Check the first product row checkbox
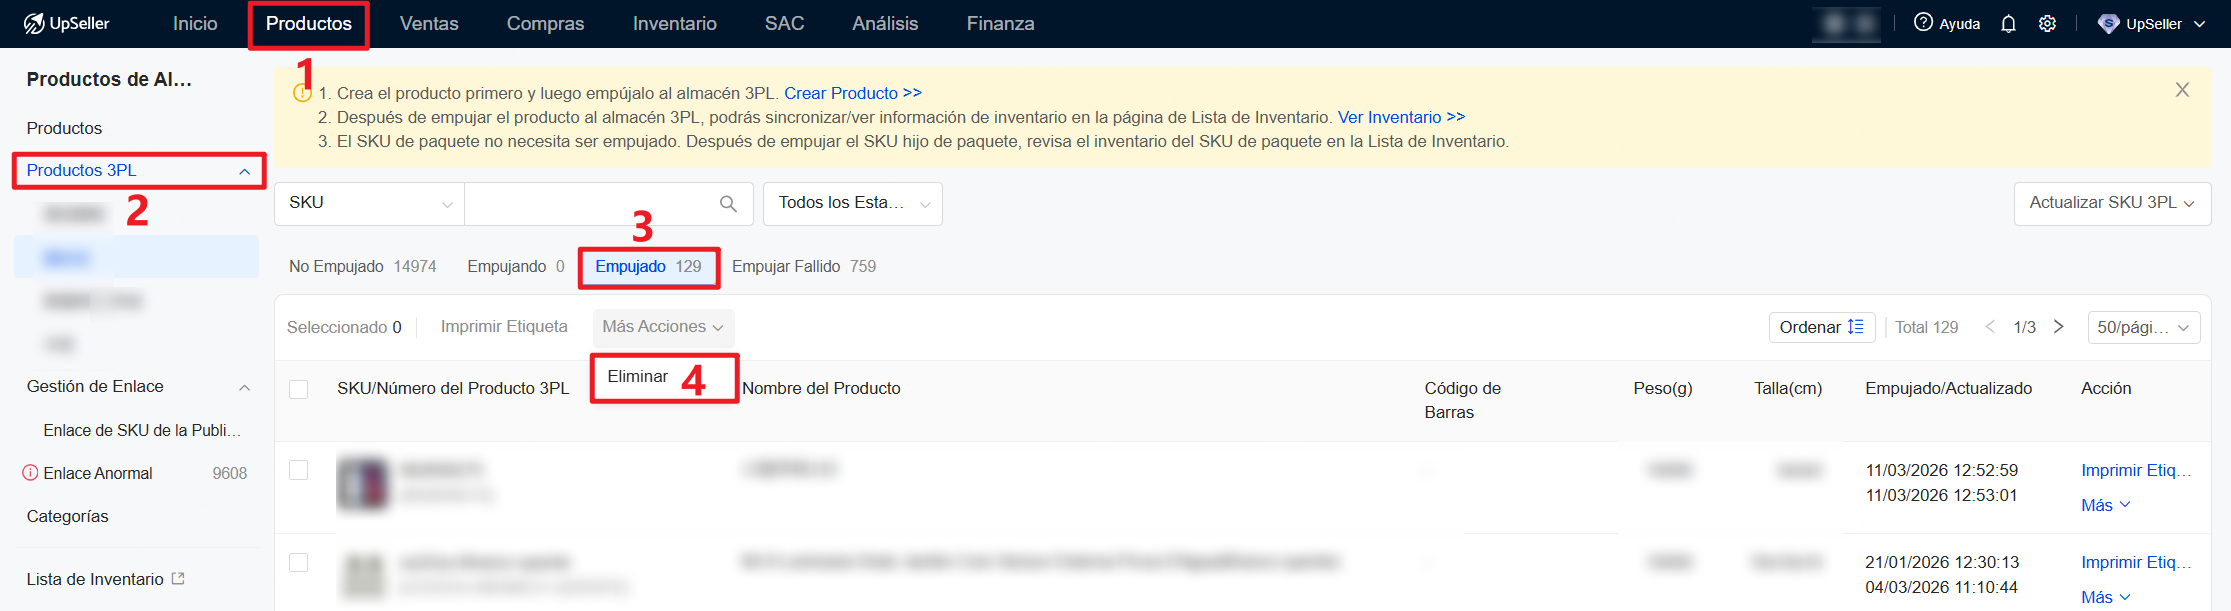Screen dimensions: 2231x611 tap(298, 469)
